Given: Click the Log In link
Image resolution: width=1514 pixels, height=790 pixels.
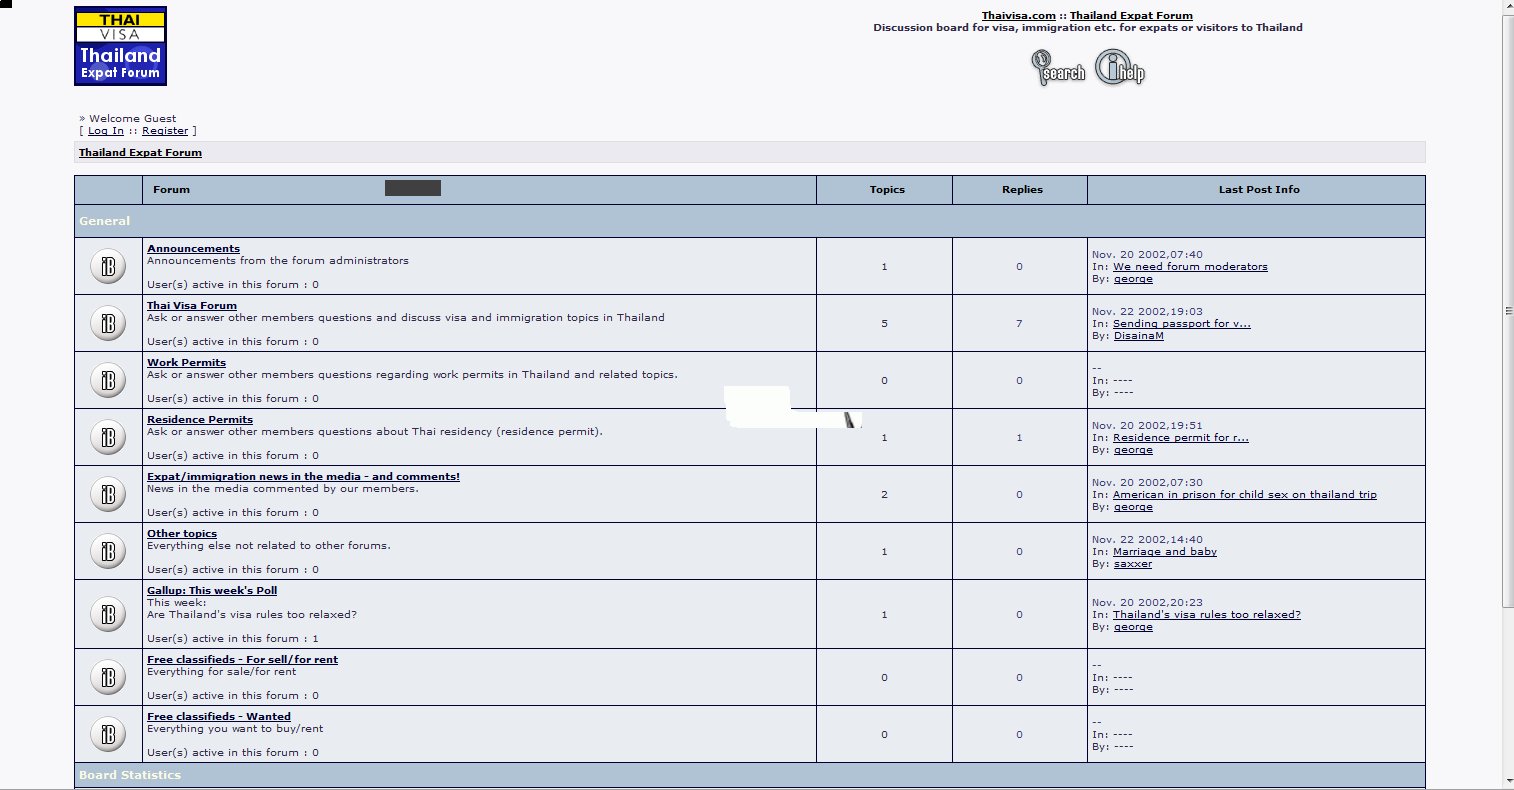Looking at the screenshot, I should [x=106, y=131].
